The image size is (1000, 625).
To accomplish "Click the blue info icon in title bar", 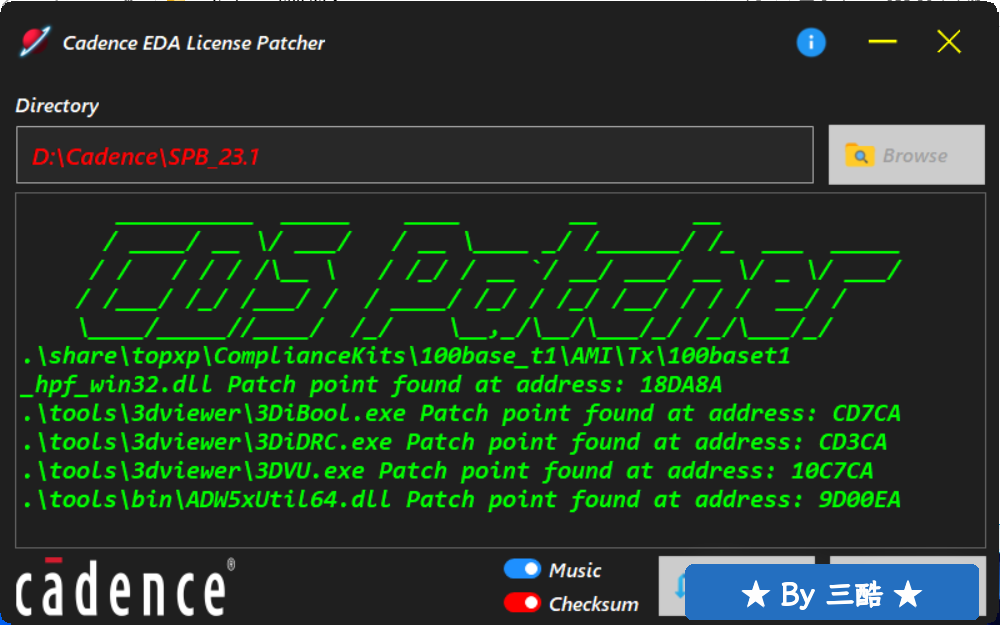I will [x=811, y=43].
